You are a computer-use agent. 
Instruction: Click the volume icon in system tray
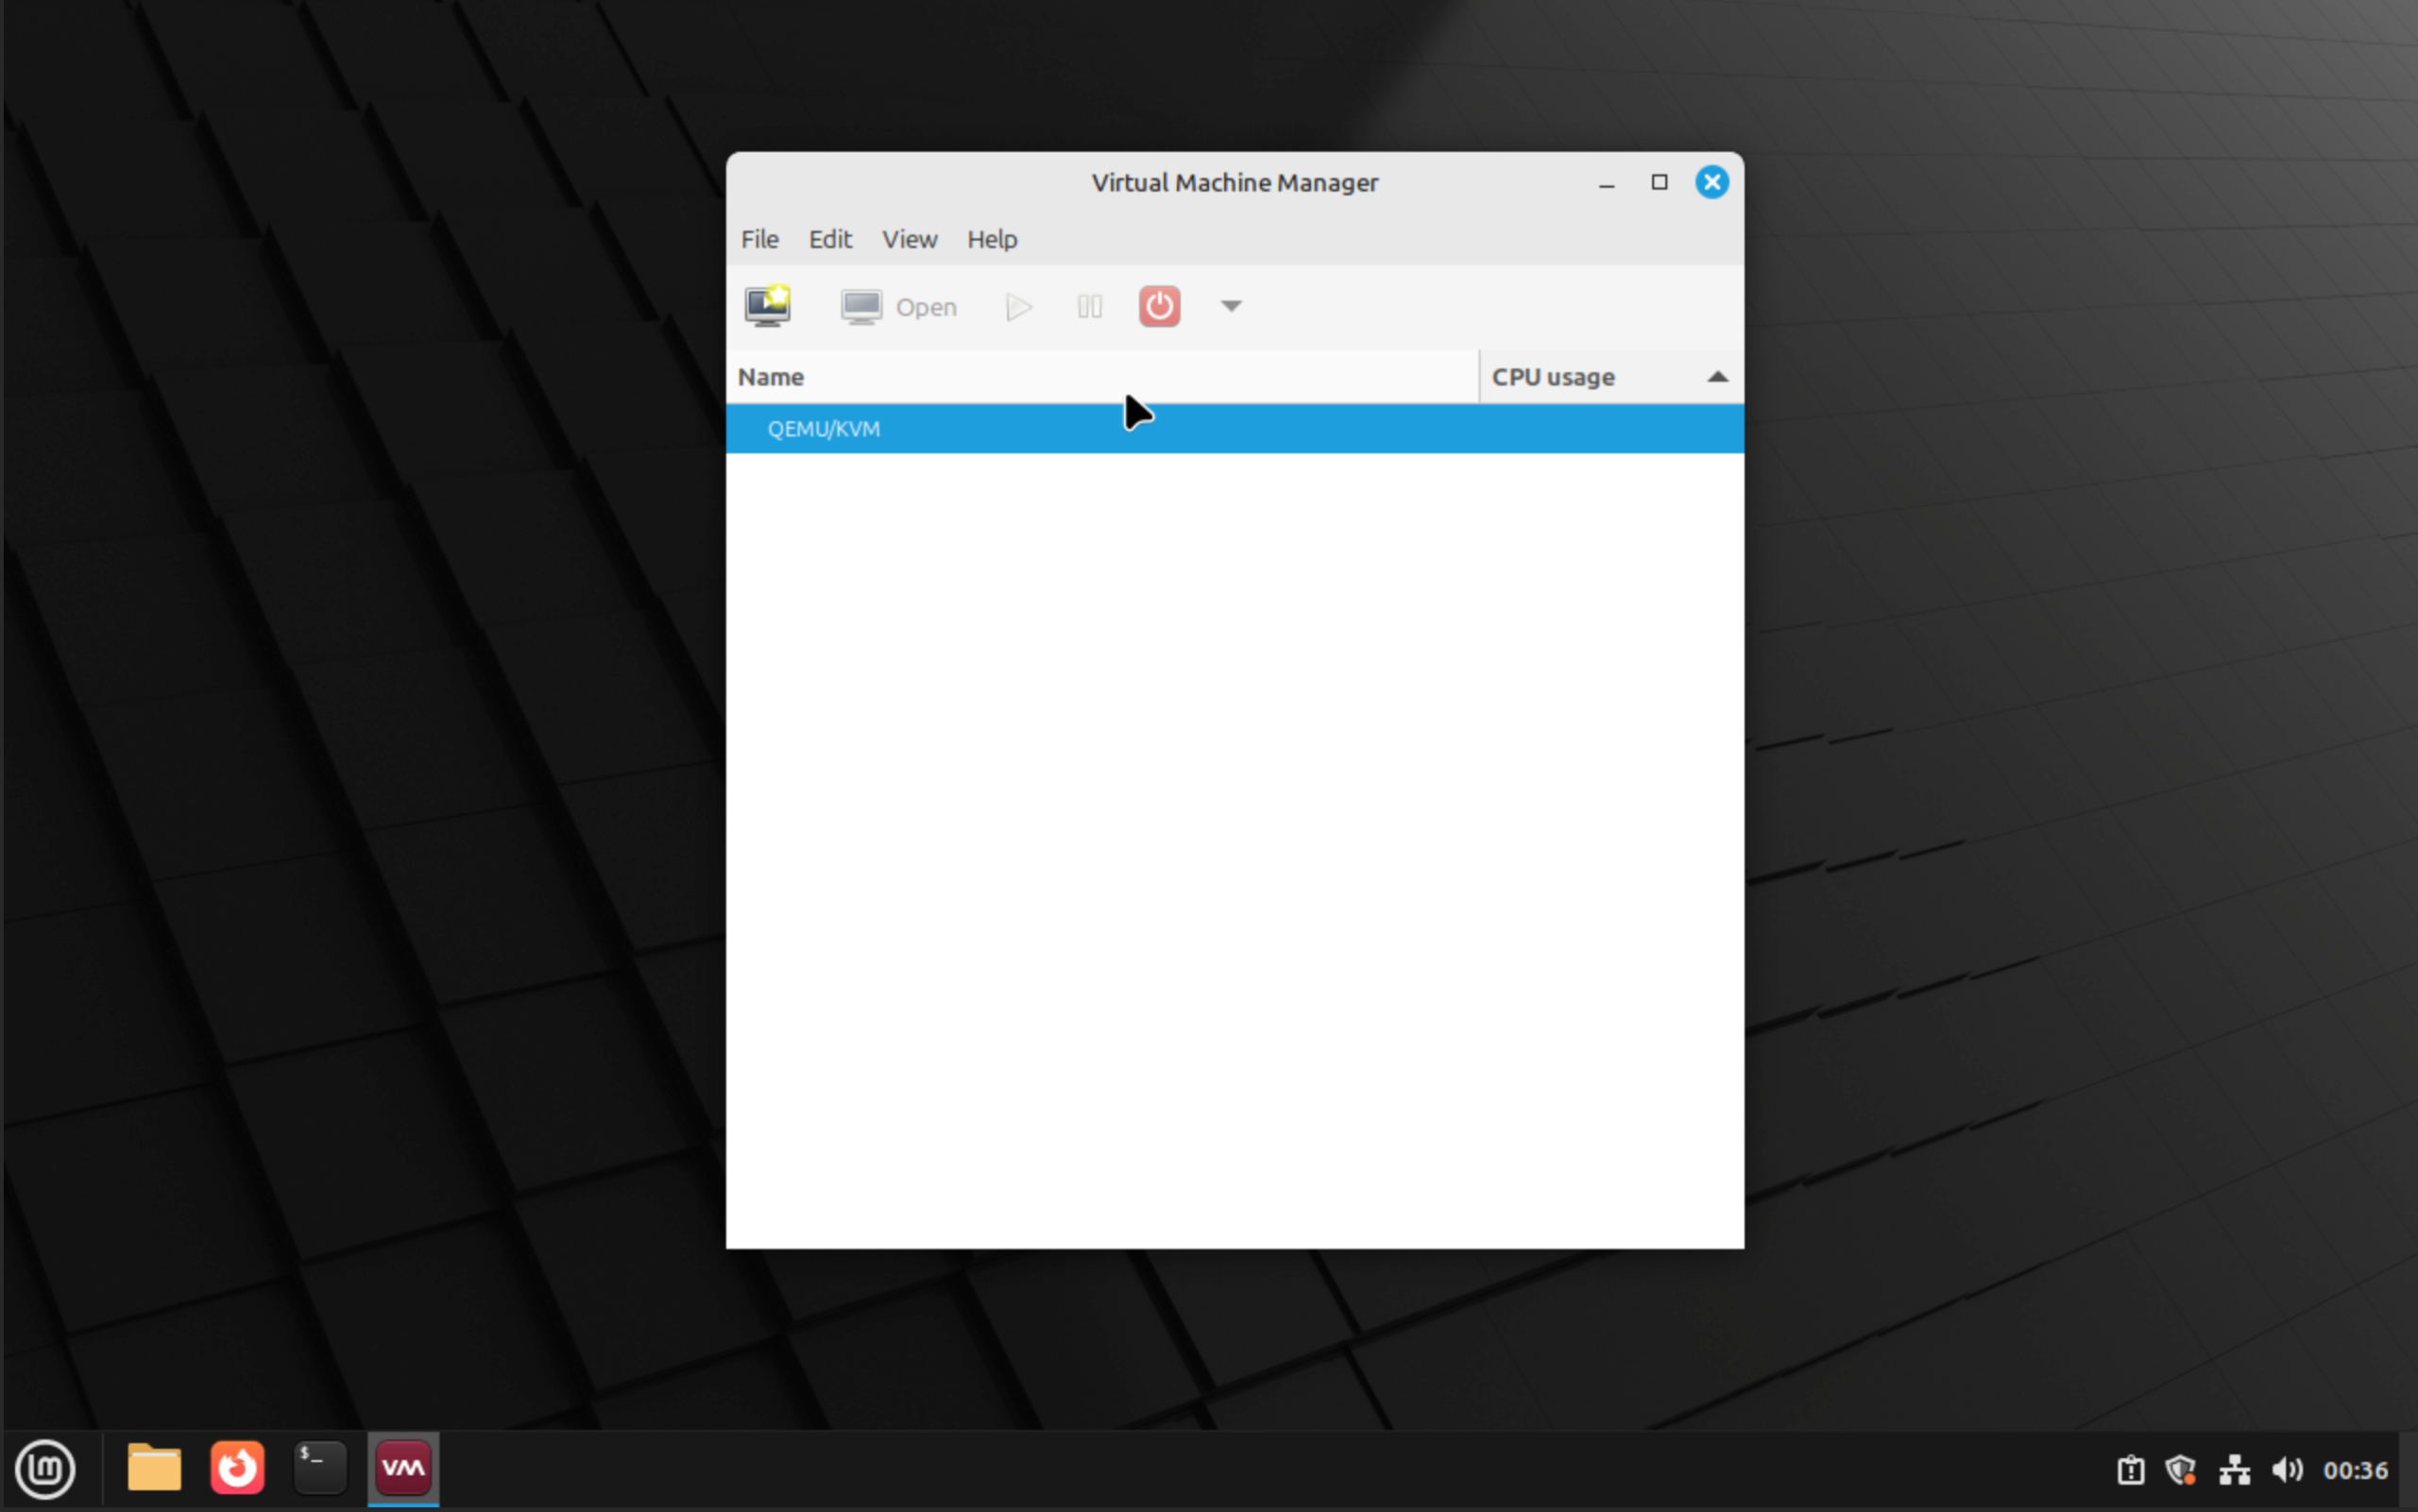[2286, 1469]
